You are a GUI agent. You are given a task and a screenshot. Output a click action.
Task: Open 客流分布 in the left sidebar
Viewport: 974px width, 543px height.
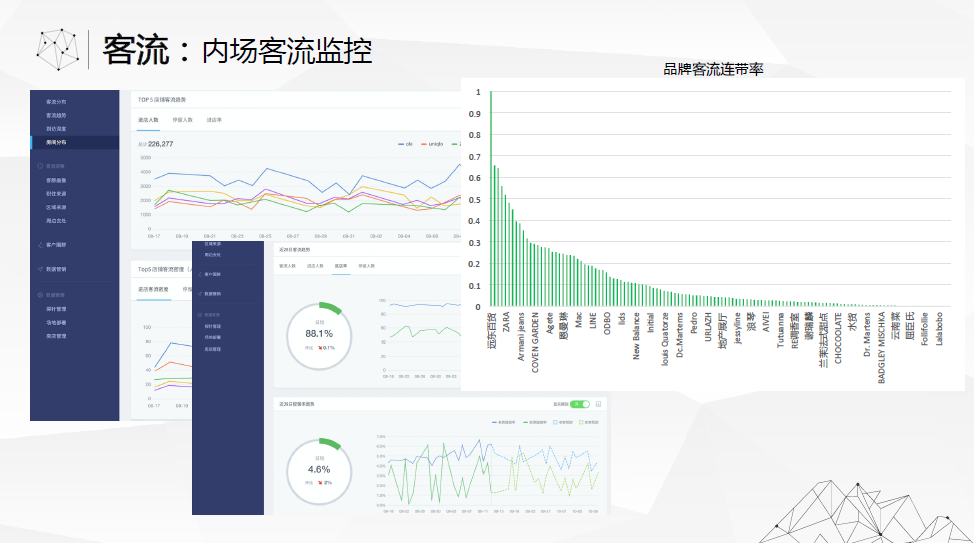coord(56,102)
